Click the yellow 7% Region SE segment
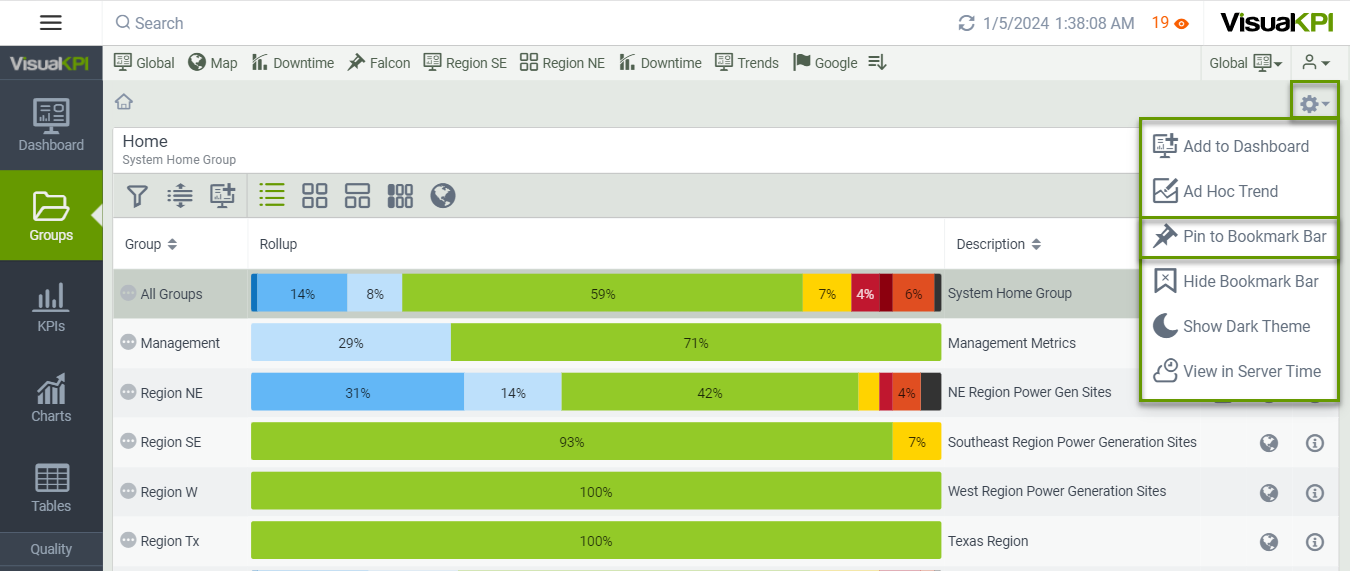Image resolution: width=1350 pixels, height=571 pixels. 916,442
